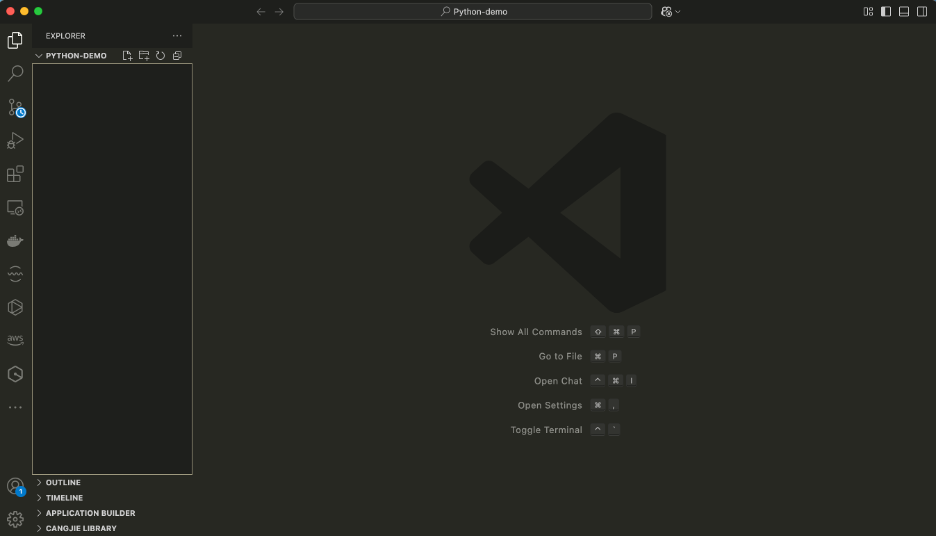The image size is (936, 536).
Task: Collapse the PYTHON-DEMO folder section
Action: tap(39, 56)
